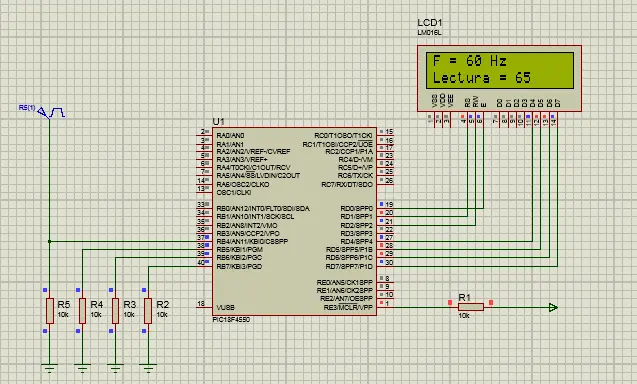Click the 'RD0/SPP0' pin label
This screenshot has width=637, height=384.
point(356,208)
